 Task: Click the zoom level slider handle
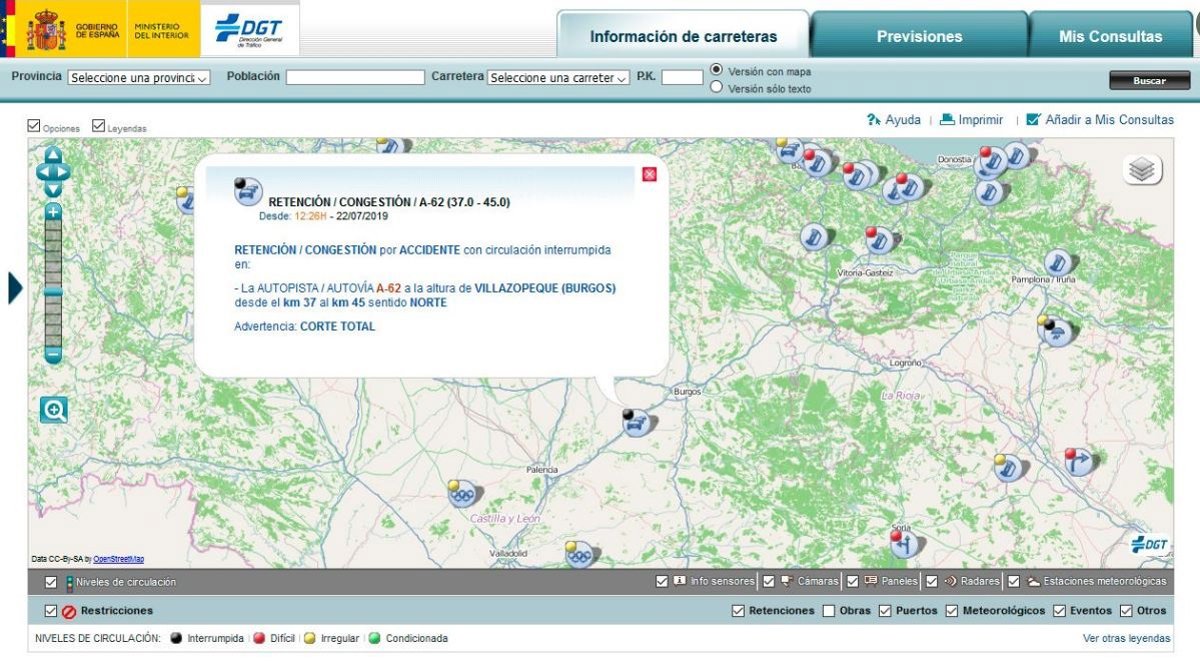click(x=53, y=292)
